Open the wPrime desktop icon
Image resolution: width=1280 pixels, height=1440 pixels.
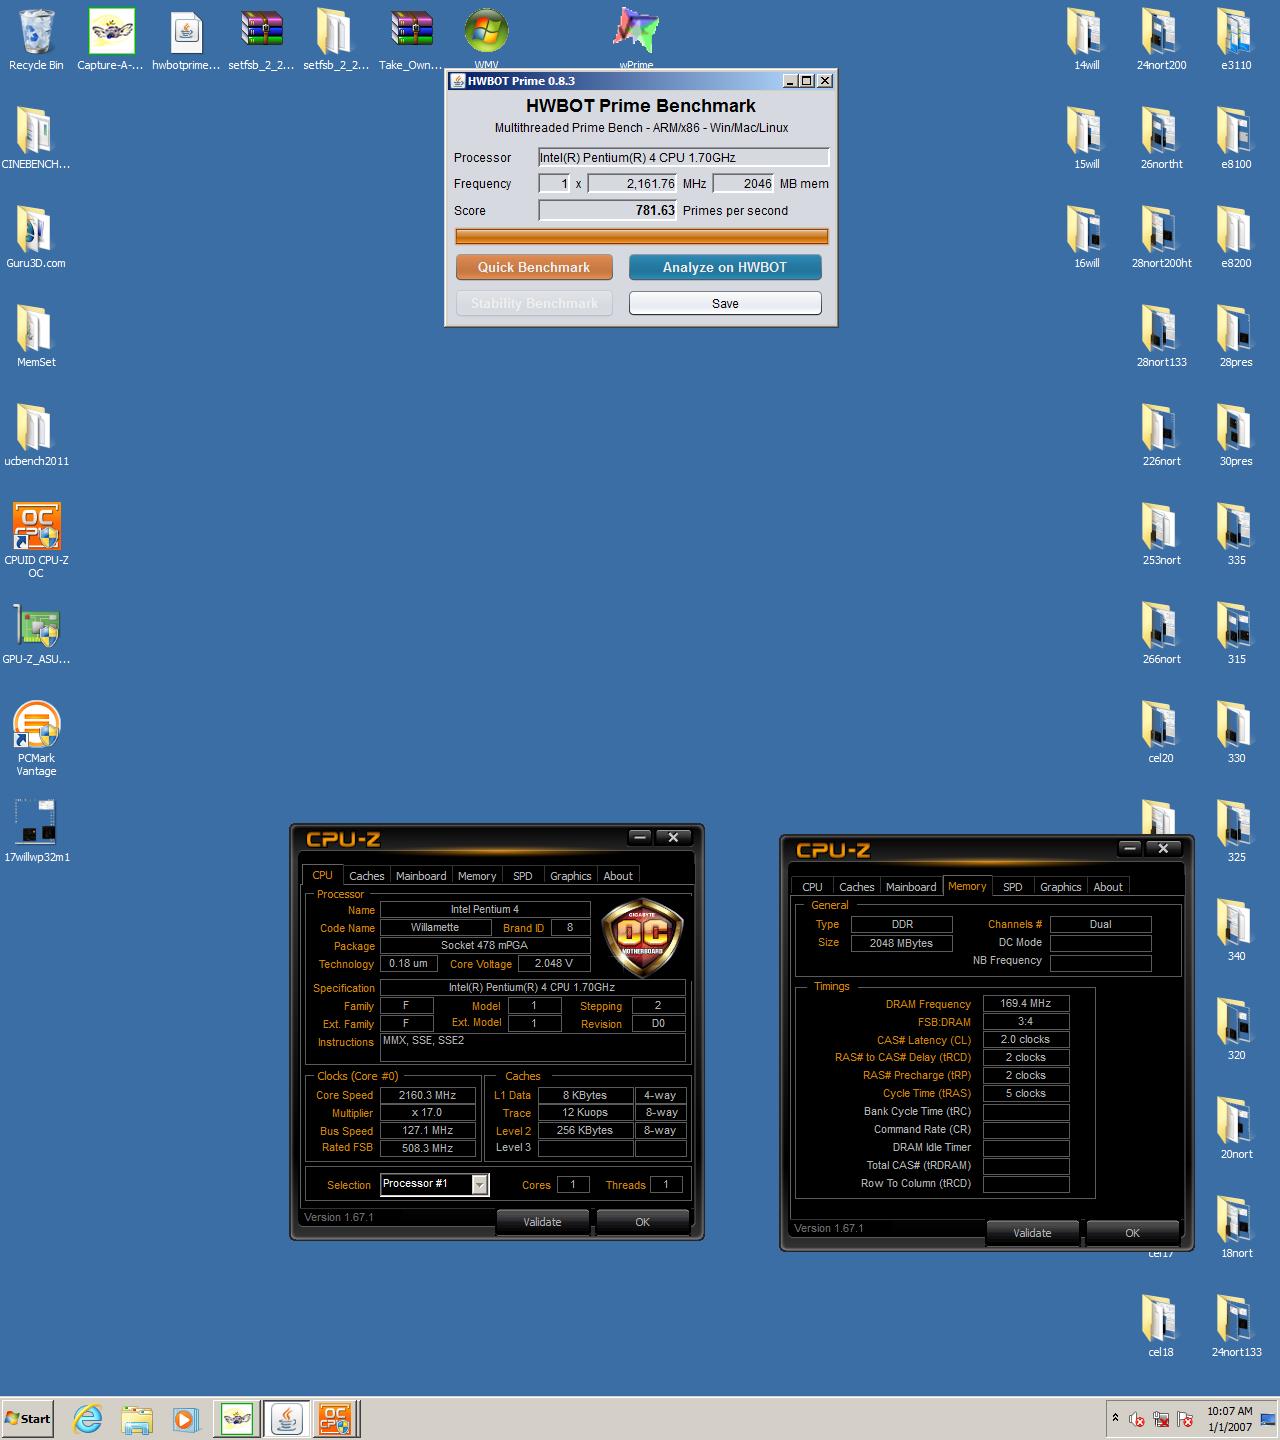[x=636, y=40]
